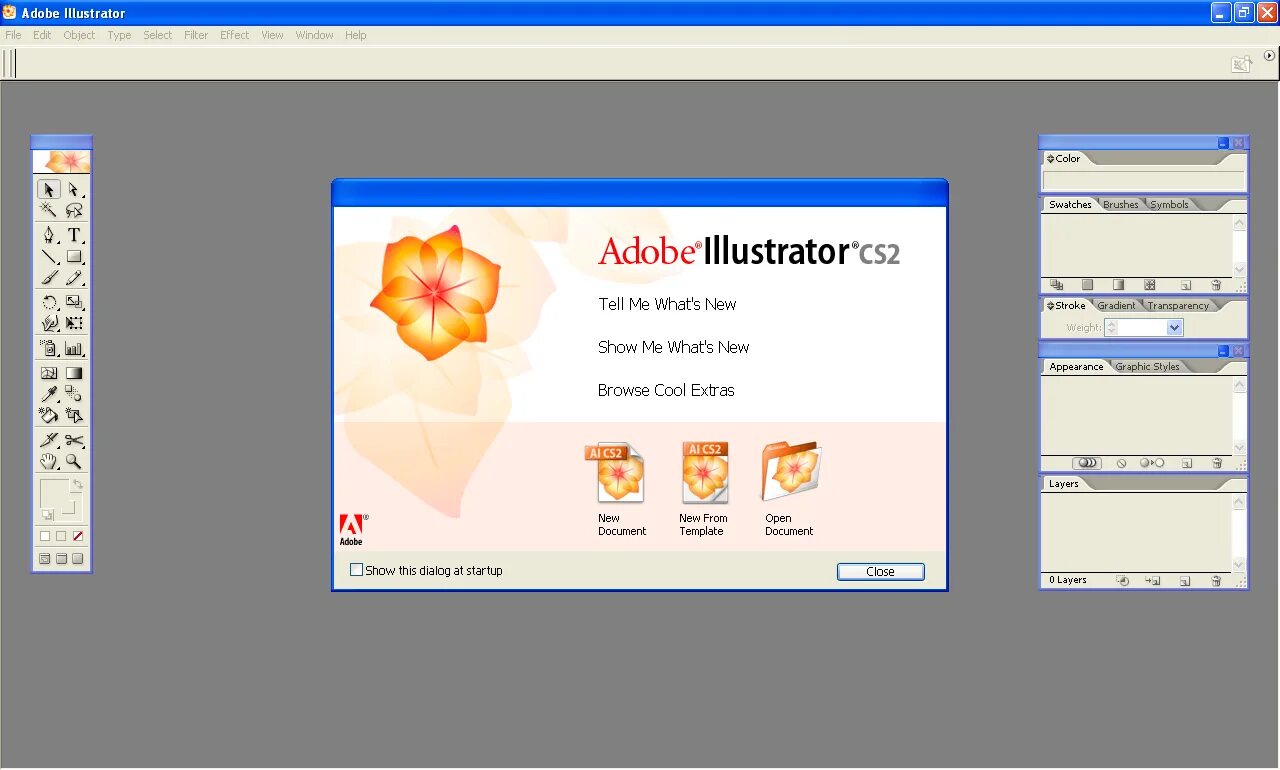1280x770 pixels.
Task: Click the Default Fill and Stroke icon
Action: [47, 515]
